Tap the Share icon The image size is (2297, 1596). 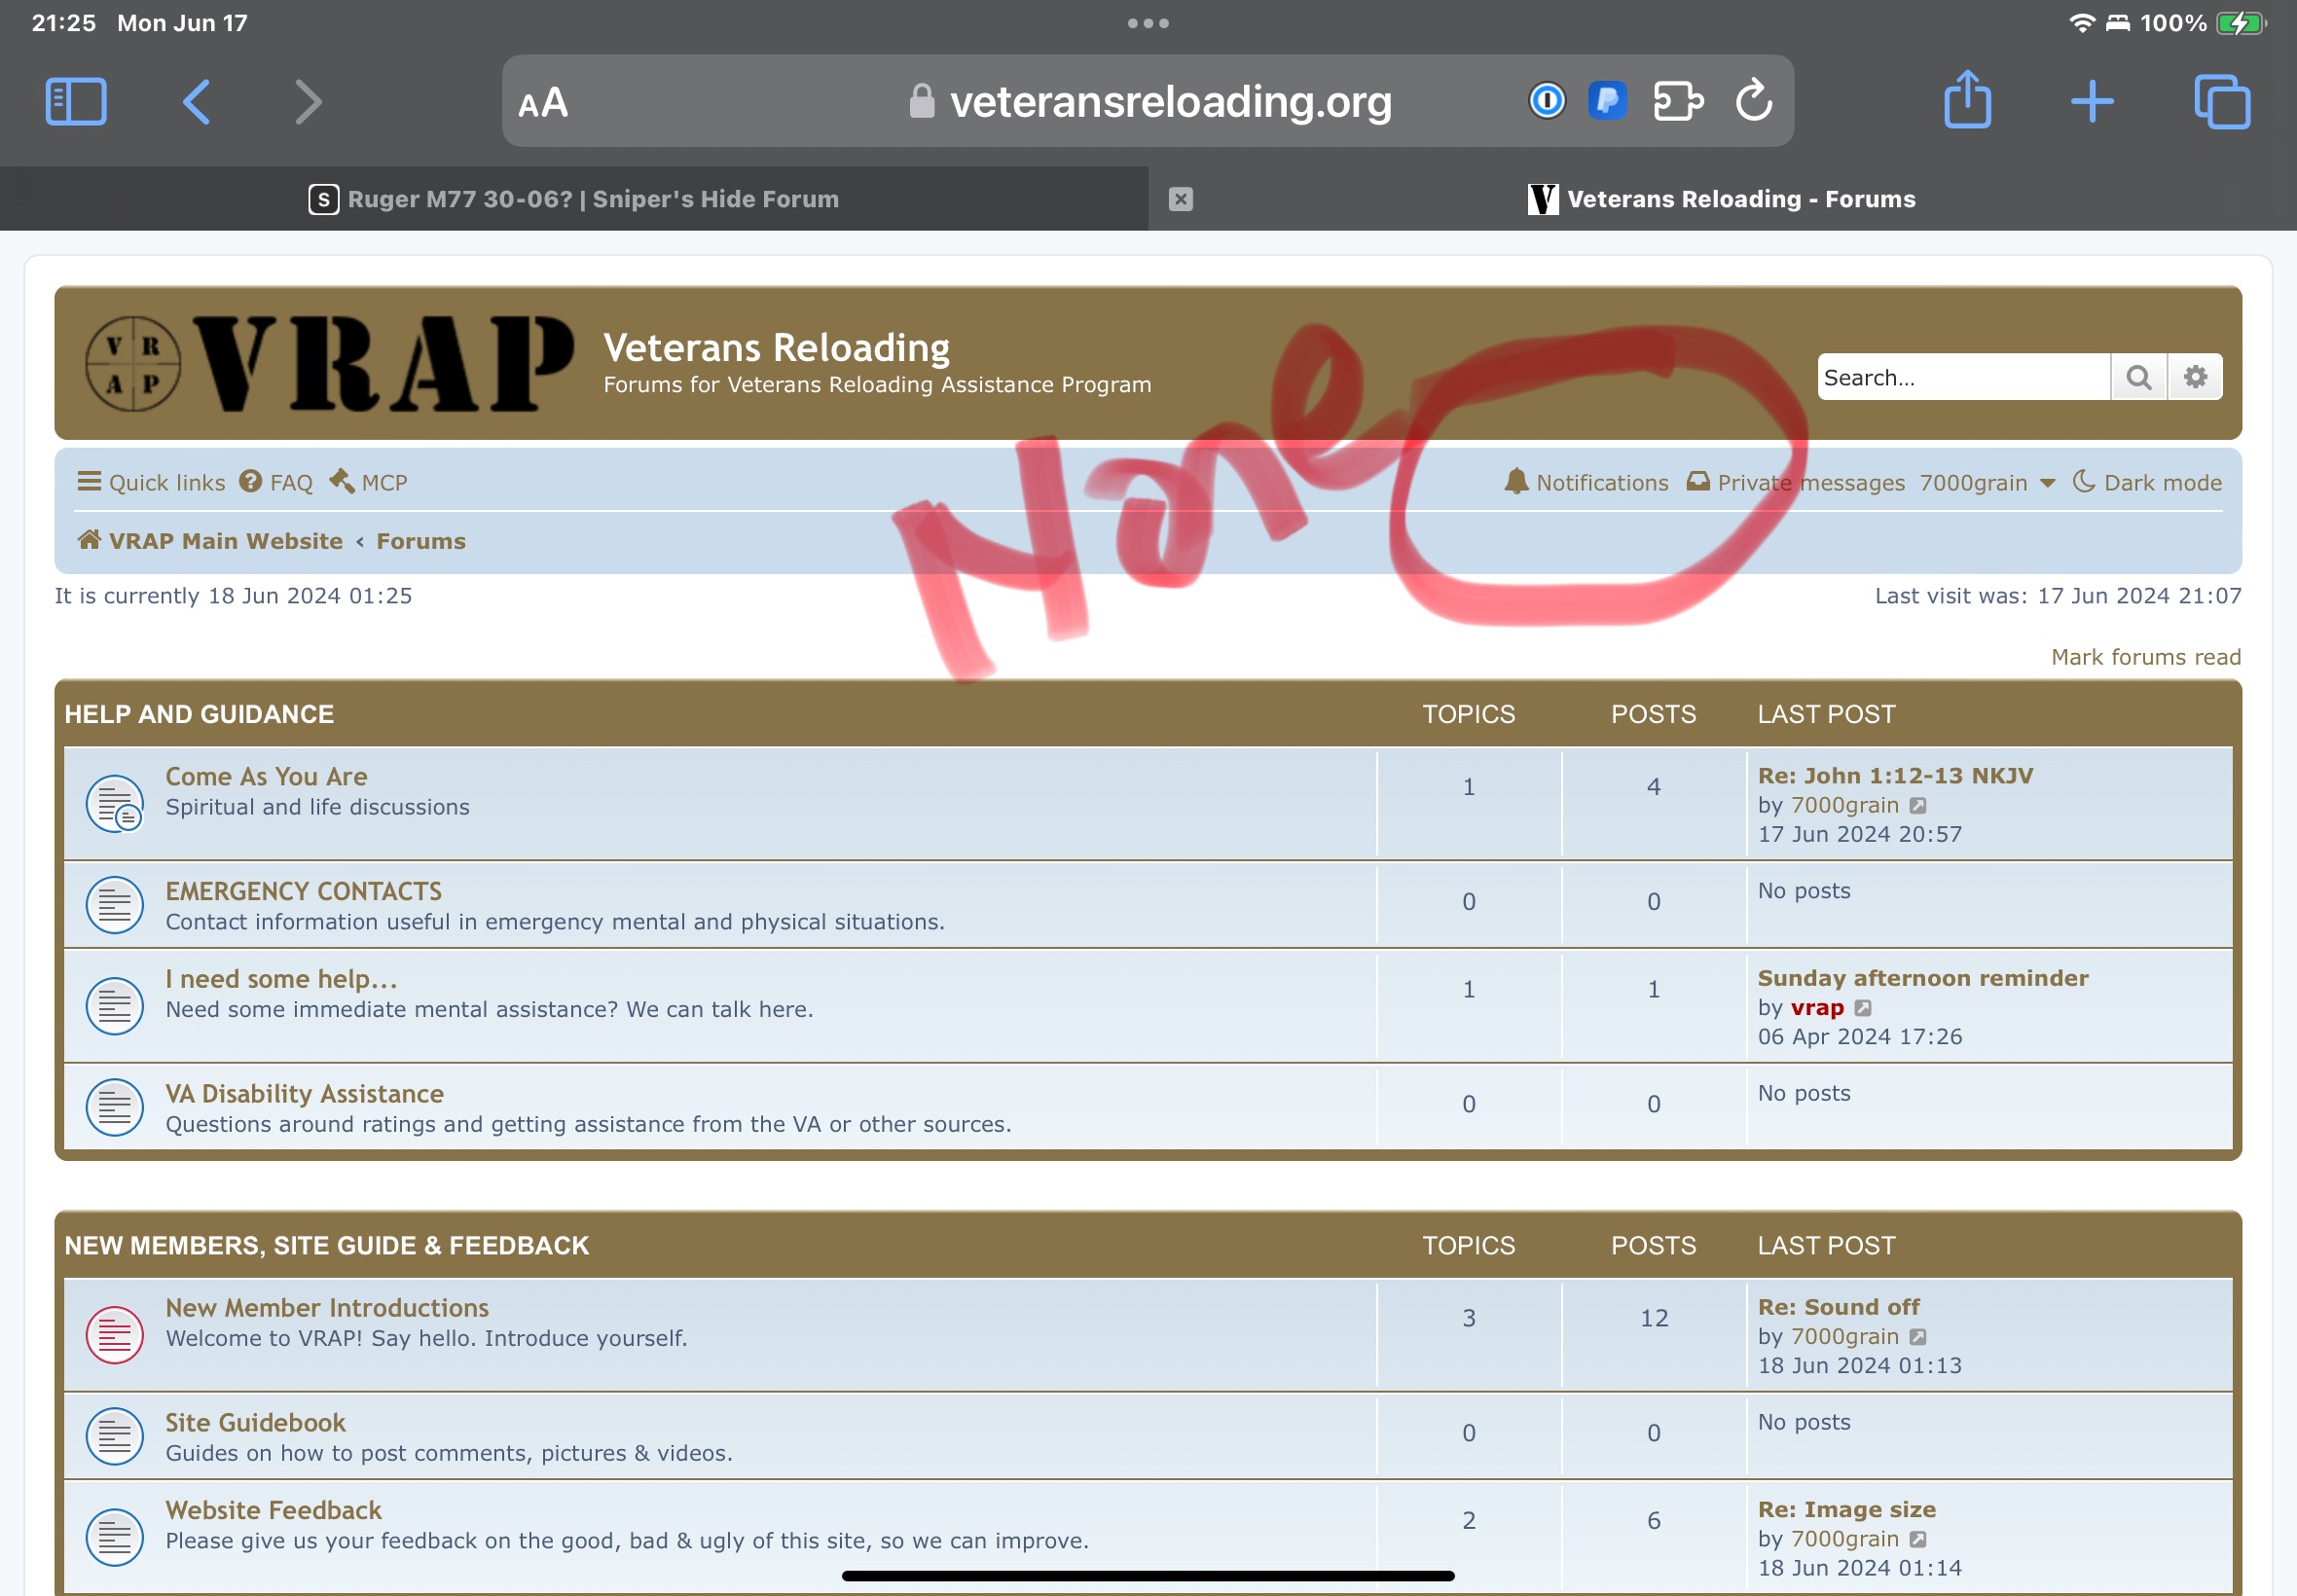point(1967,99)
